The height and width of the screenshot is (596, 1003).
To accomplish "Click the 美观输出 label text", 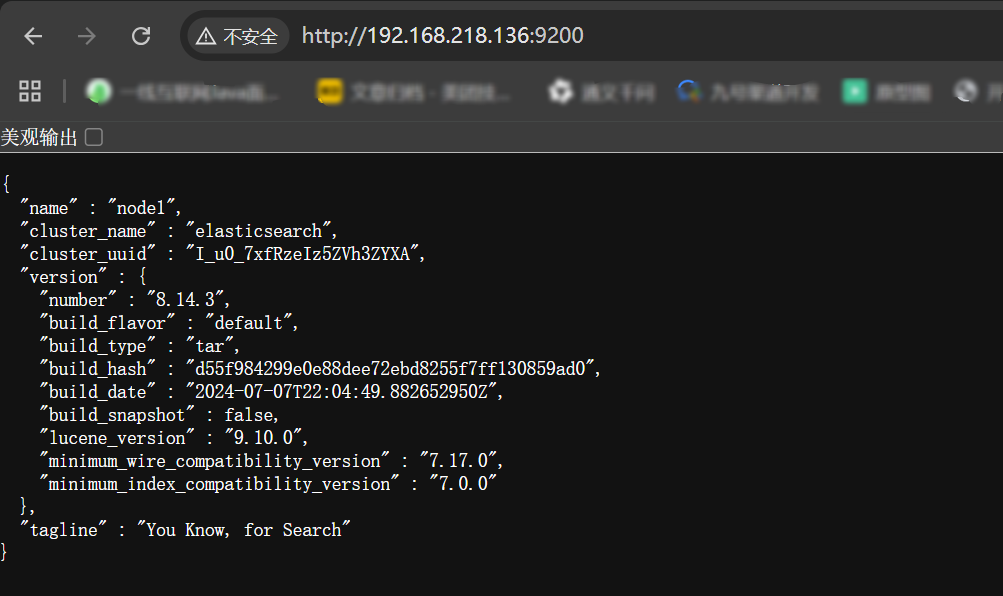I will (x=39, y=138).
